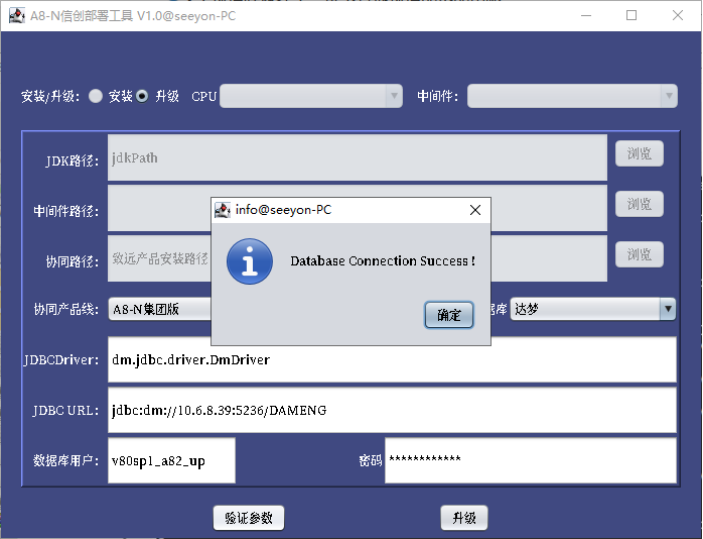Screen dimensions: 703x539
Task: Click the app icon in main title bar
Action: 17,16
